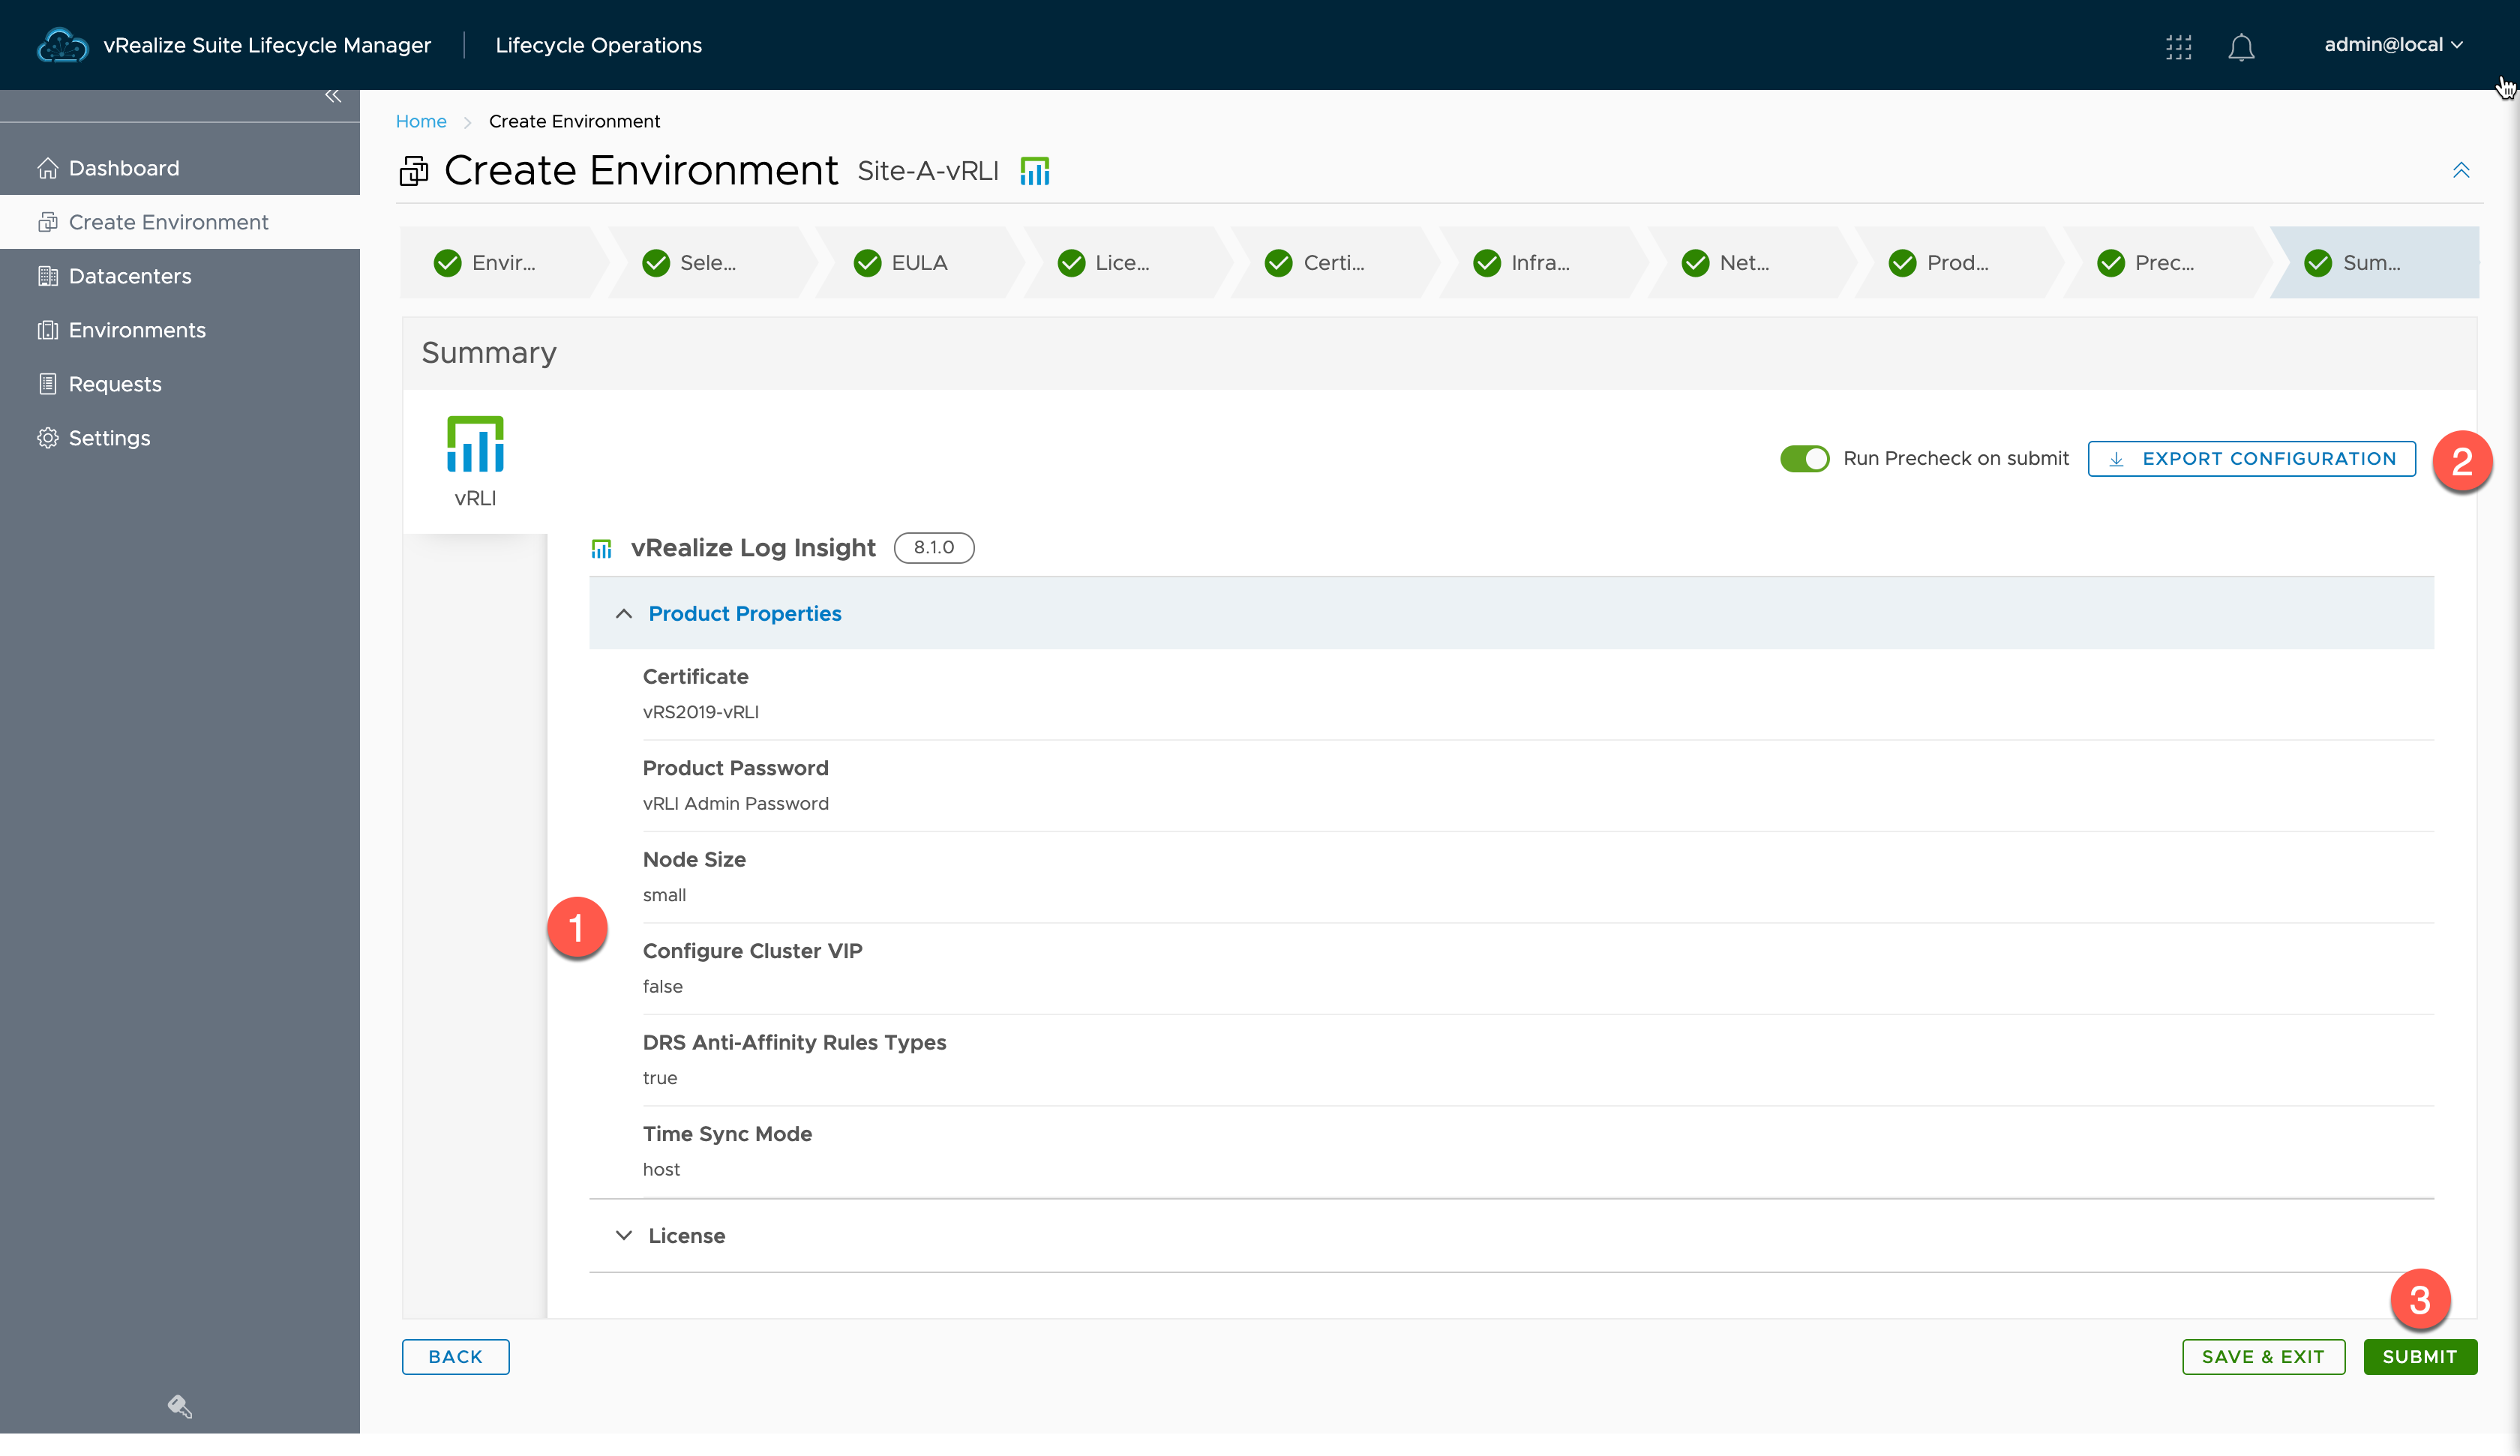Open the admin@local user dropdown
2520x1456 pixels.
[x=2393, y=45]
